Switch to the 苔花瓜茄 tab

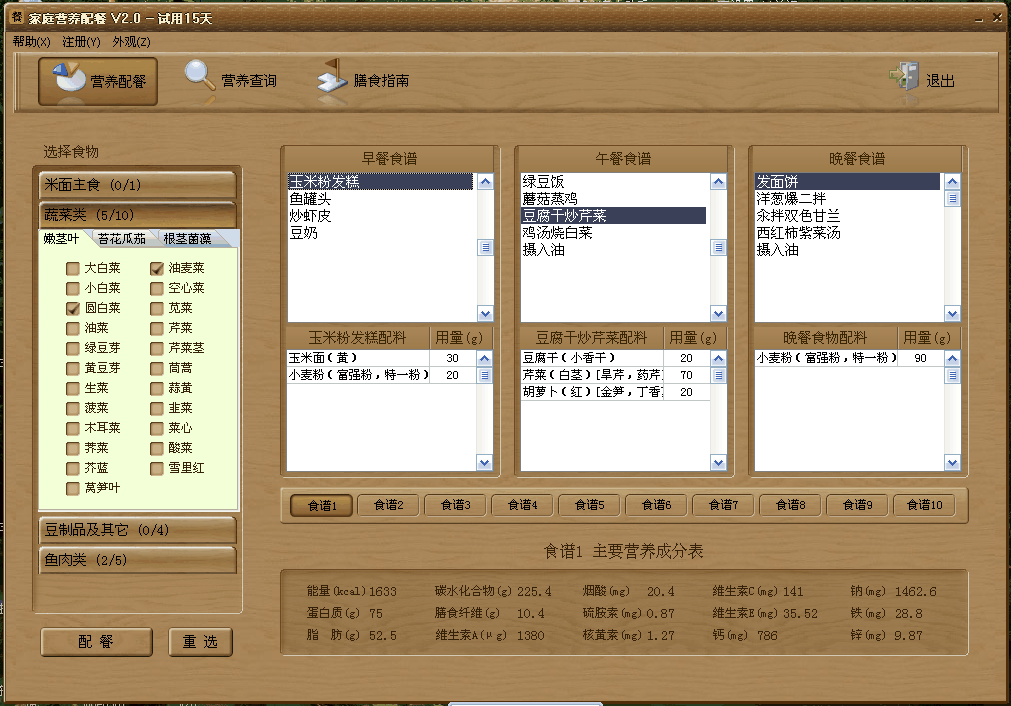pos(122,239)
